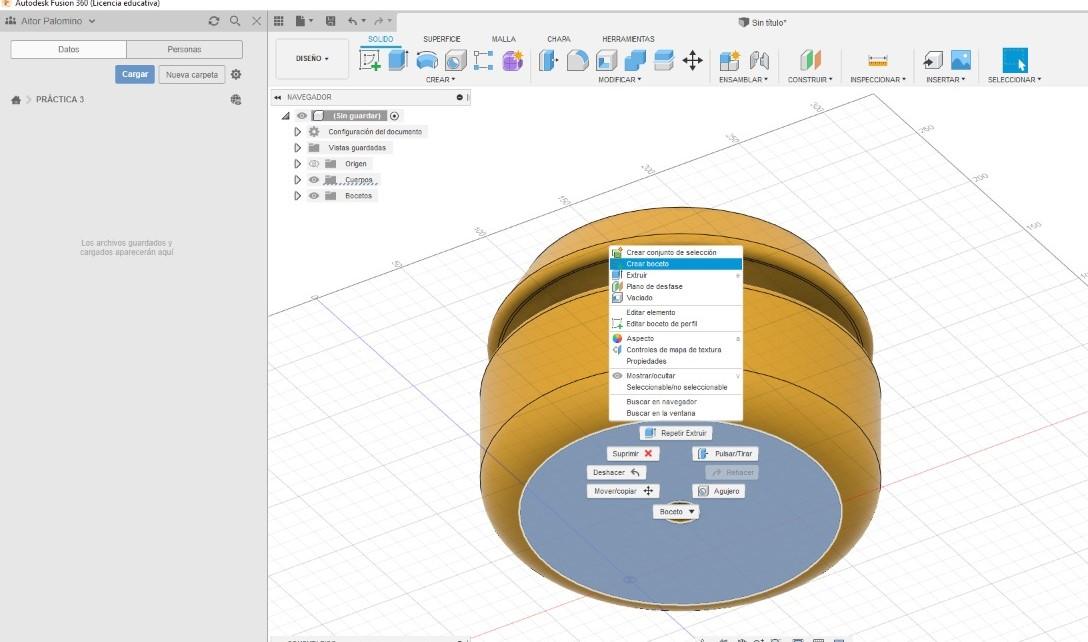The height and width of the screenshot is (642, 1088).
Task: Open the data panel grid icon
Action: click(279, 21)
